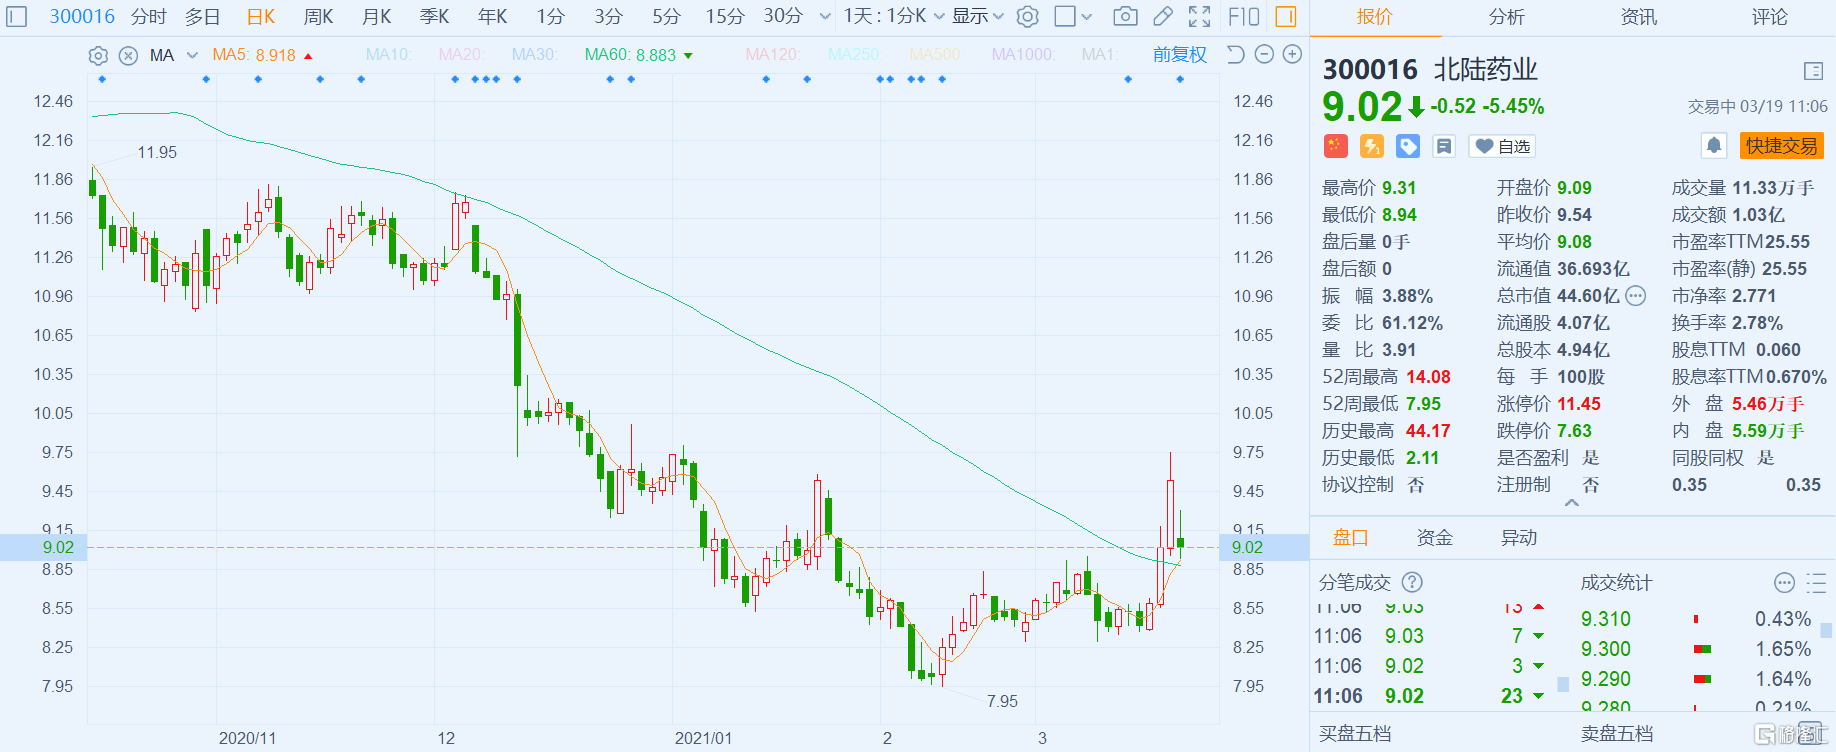The height and width of the screenshot is (752, 1836).
Task: Toggle the right quote panel icon
Action: (1286, 17)
